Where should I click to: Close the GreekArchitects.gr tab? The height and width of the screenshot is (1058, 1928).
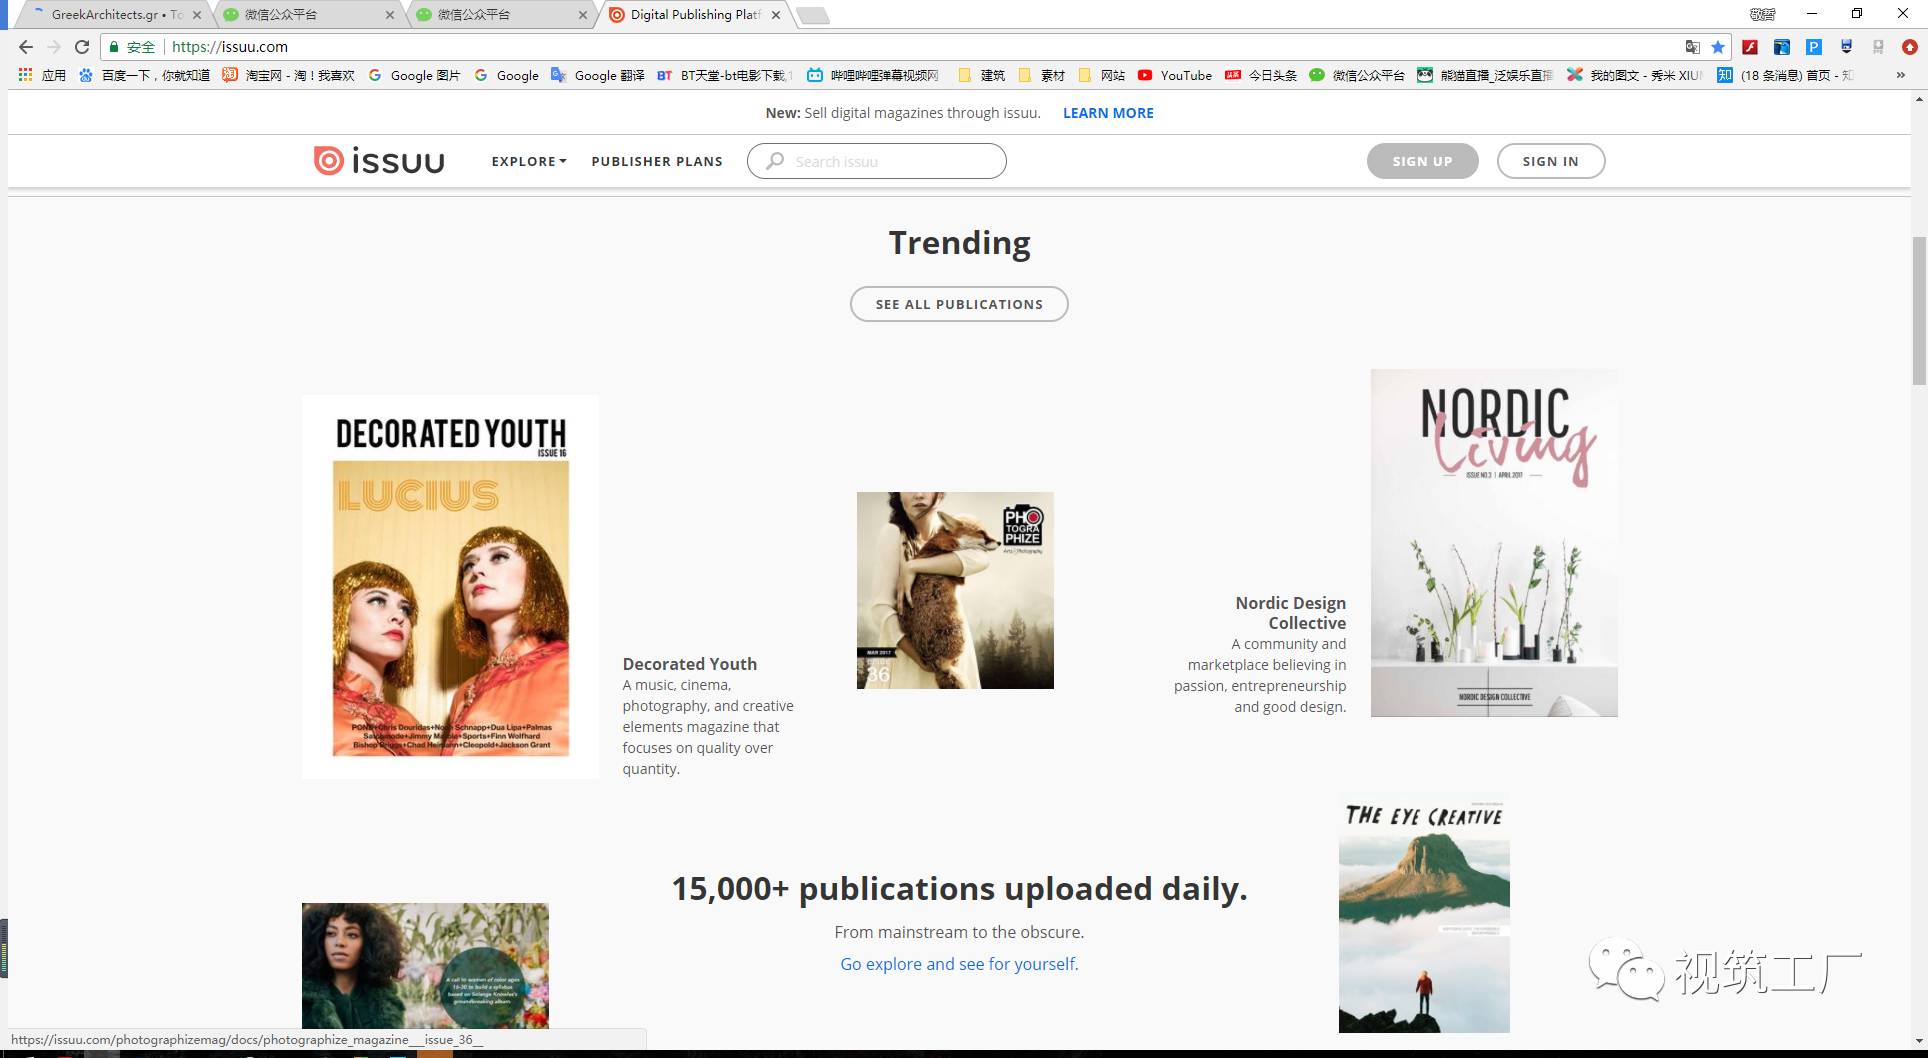click(197, 15)
